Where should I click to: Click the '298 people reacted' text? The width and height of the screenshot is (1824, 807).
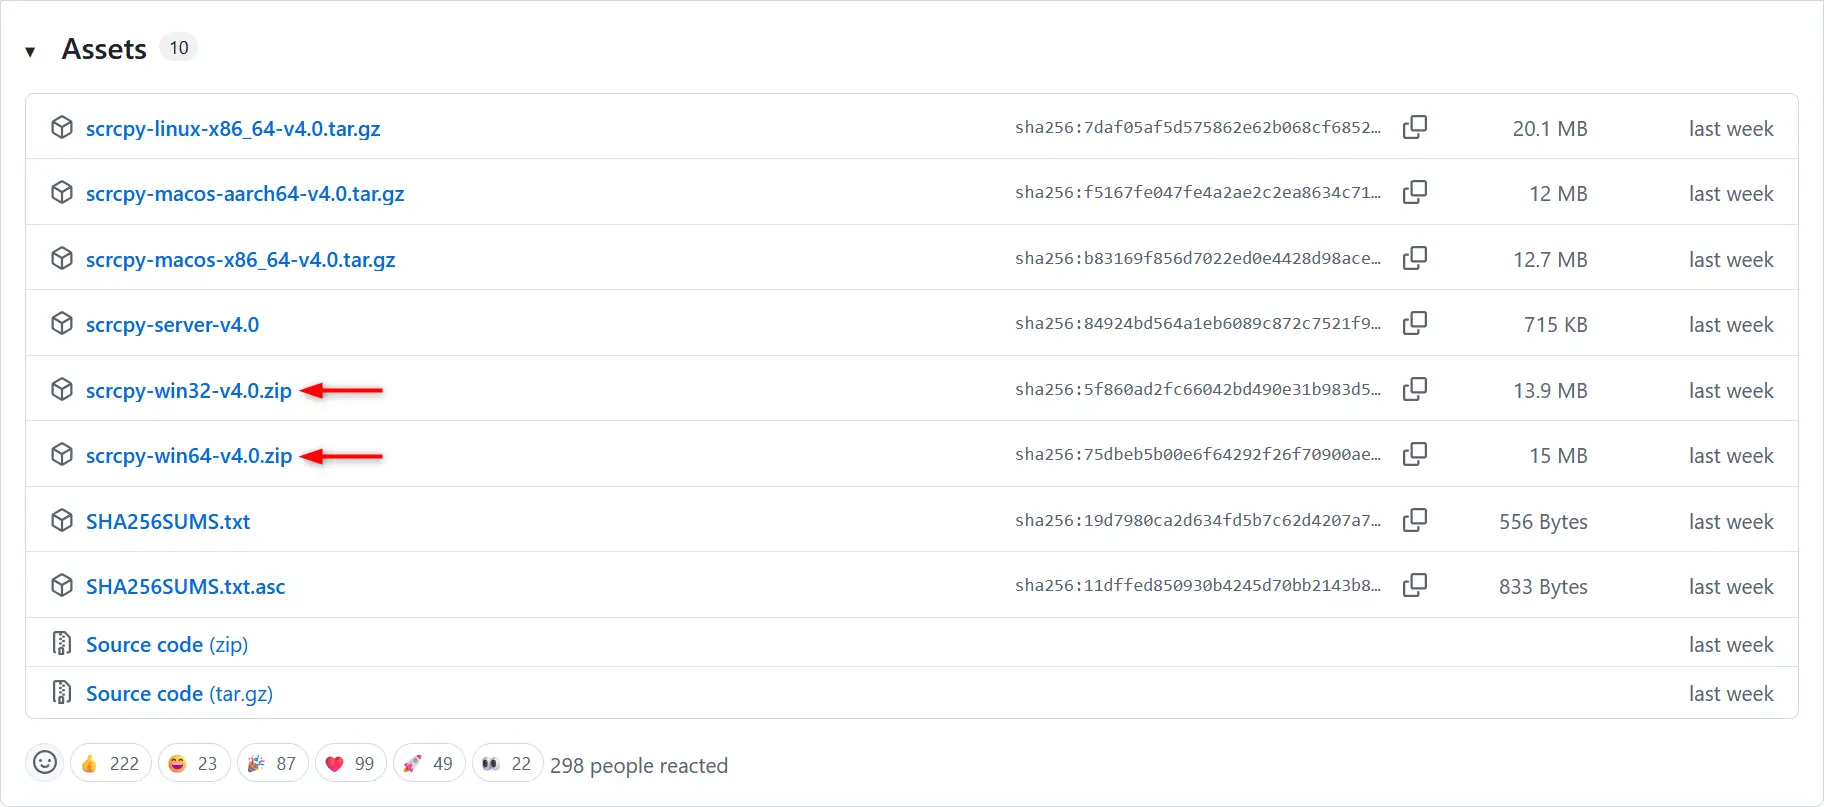pos(639,765)
